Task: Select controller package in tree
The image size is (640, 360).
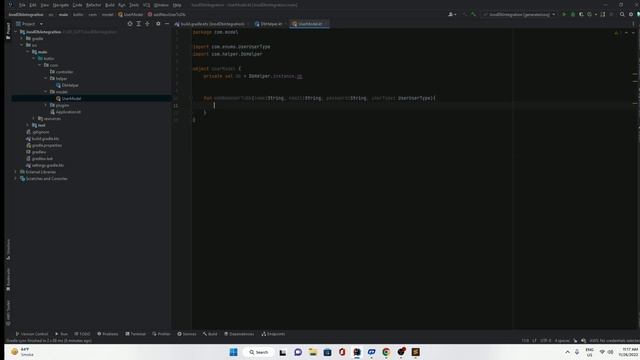Action: (x=62, y=72)
